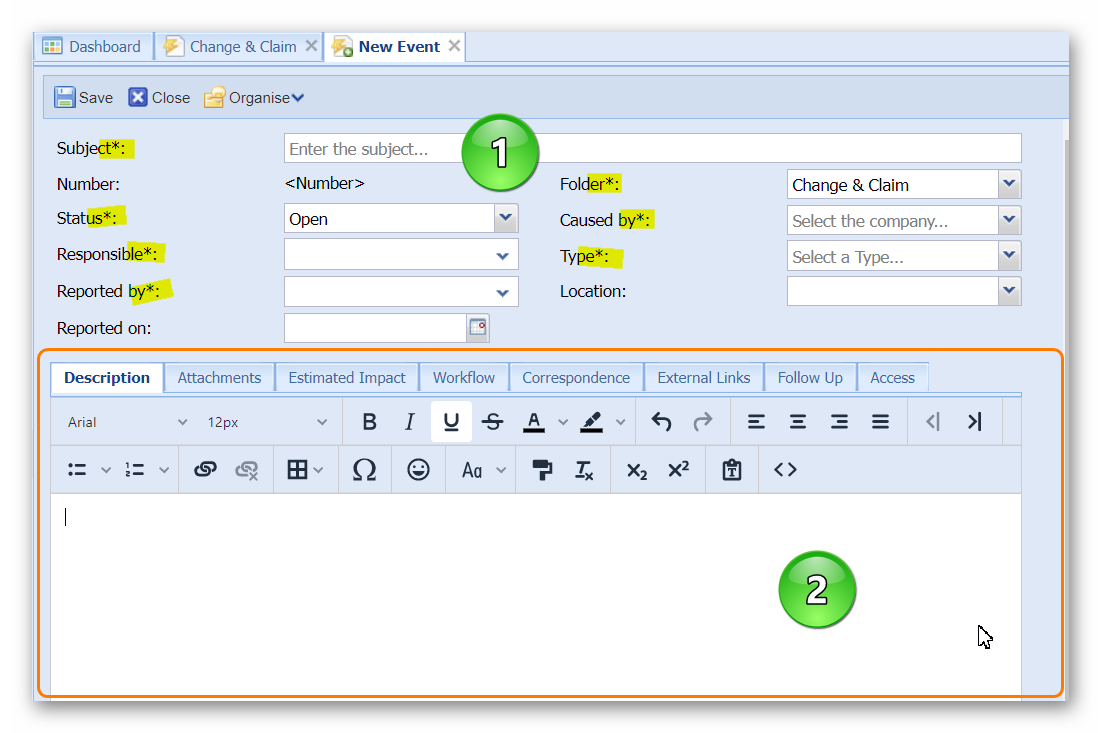
Task: Open the Organise menu button
Action: pos(255,97)
